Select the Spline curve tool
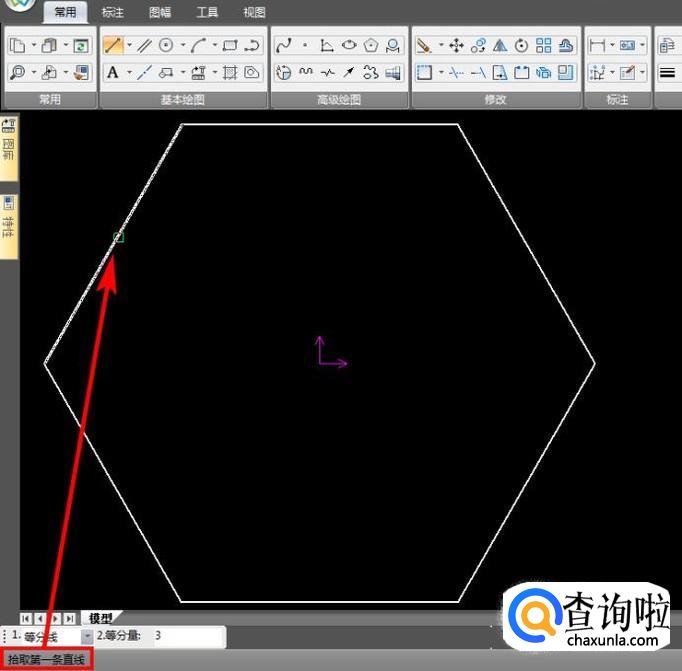 pyautogui.click(x=284, y=46)
